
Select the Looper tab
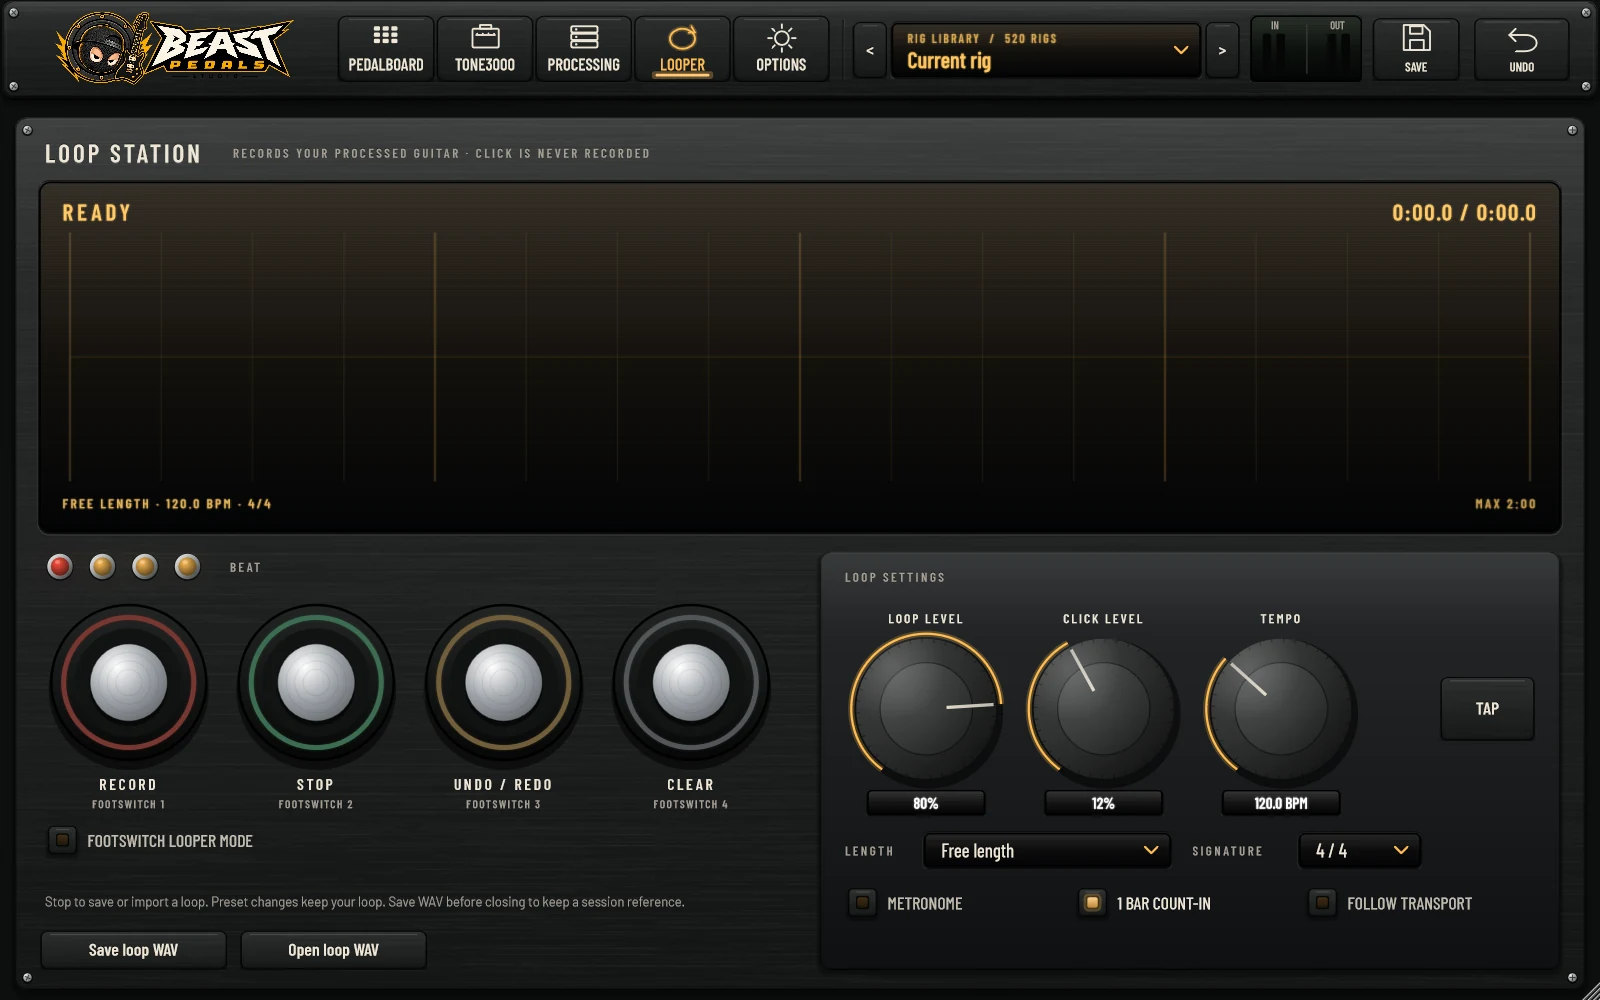682,49
